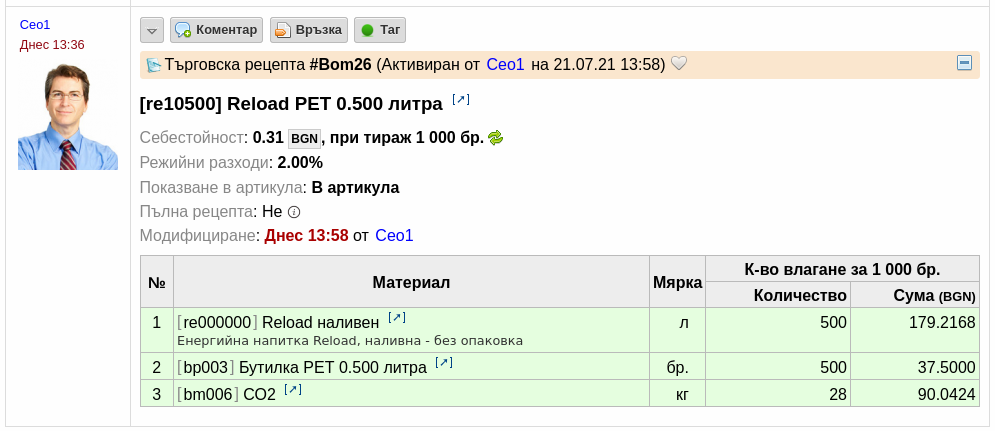Click material text Бутилка PET 0.500 литра
This screenshot has height=431, width=995.
(x=333, y=368)
